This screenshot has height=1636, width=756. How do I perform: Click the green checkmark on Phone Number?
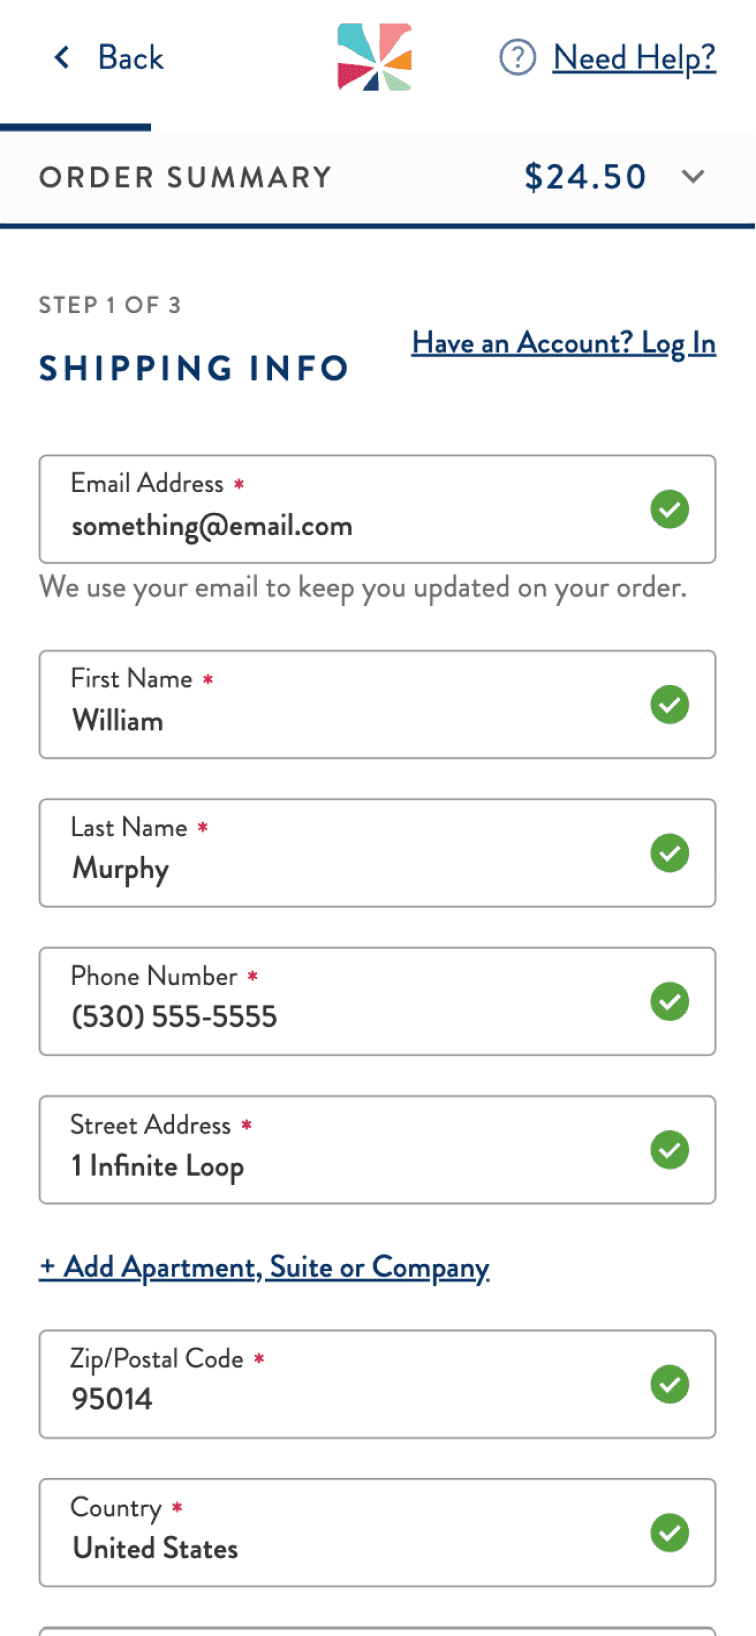pyautogui.click(x=670, y=1001)
